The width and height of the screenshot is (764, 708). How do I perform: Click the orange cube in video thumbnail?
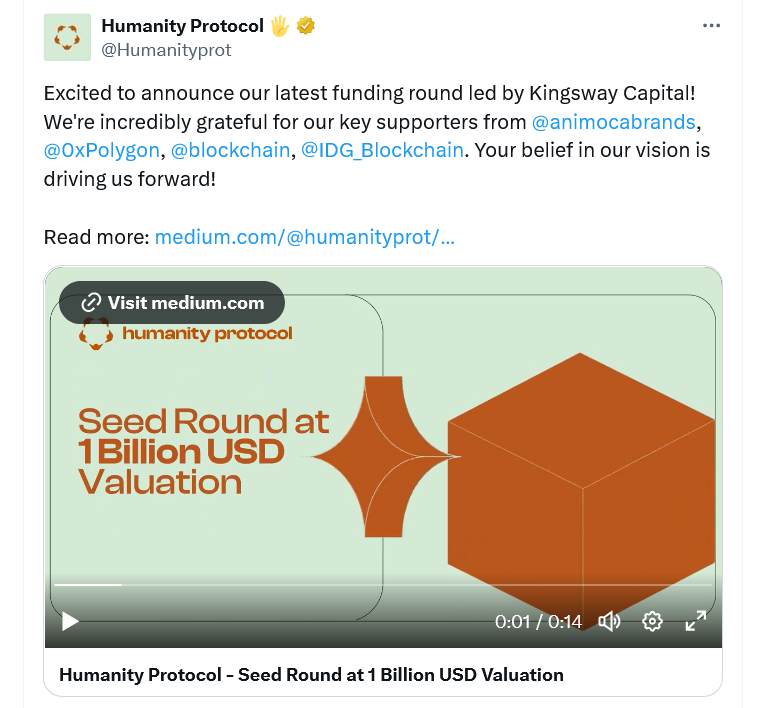tap(581, 490)
